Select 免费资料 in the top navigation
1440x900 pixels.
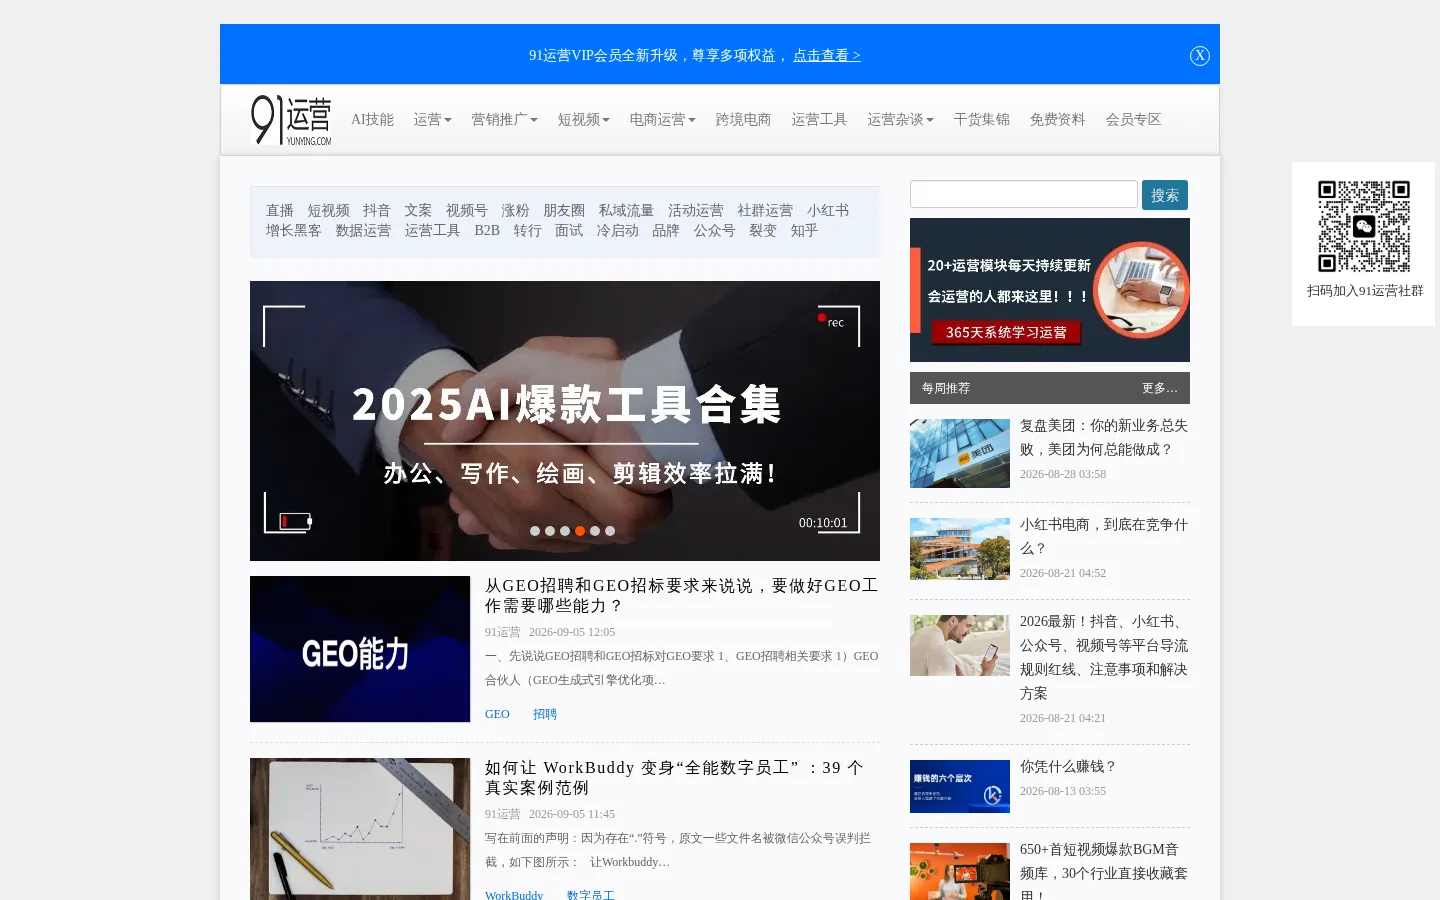1057,120
